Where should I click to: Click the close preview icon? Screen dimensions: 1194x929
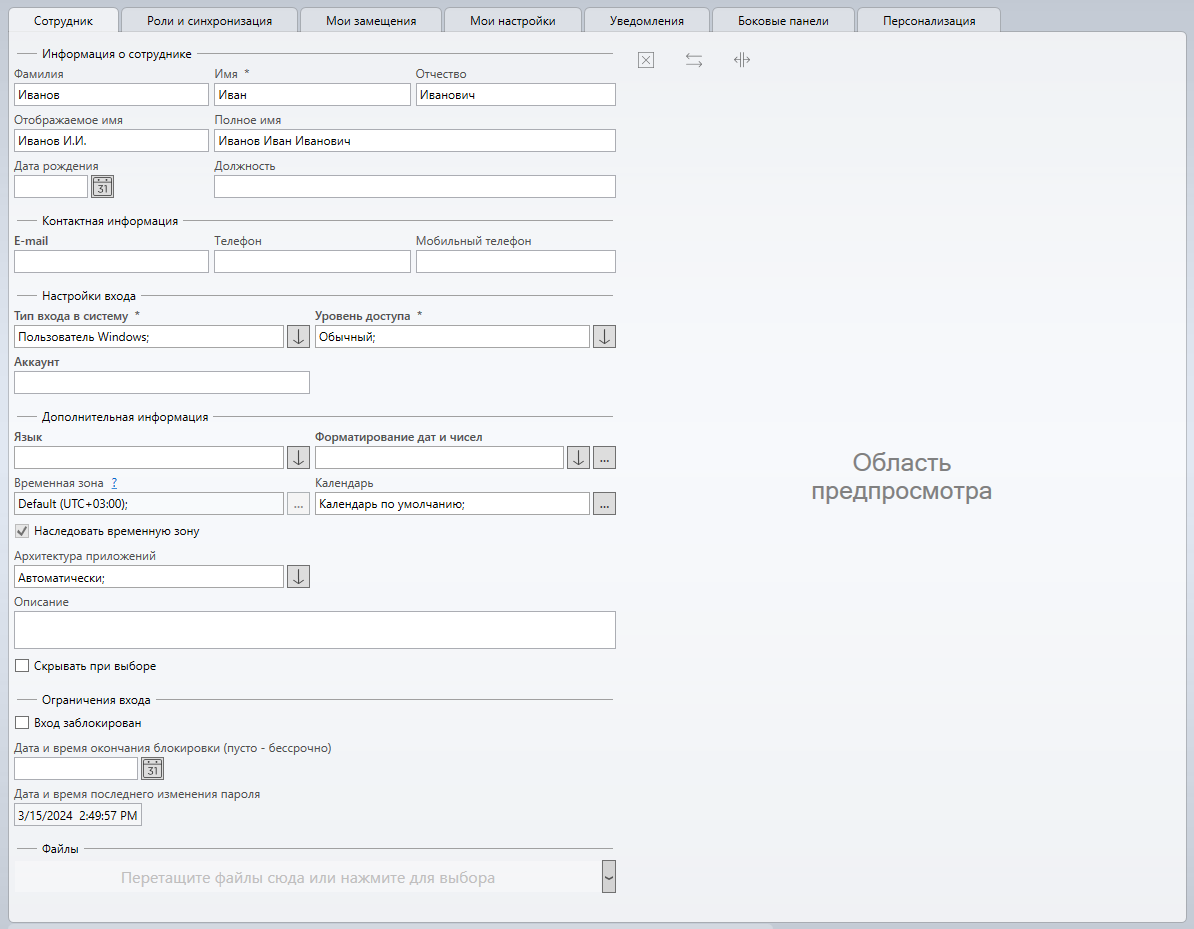click(646, 60)
